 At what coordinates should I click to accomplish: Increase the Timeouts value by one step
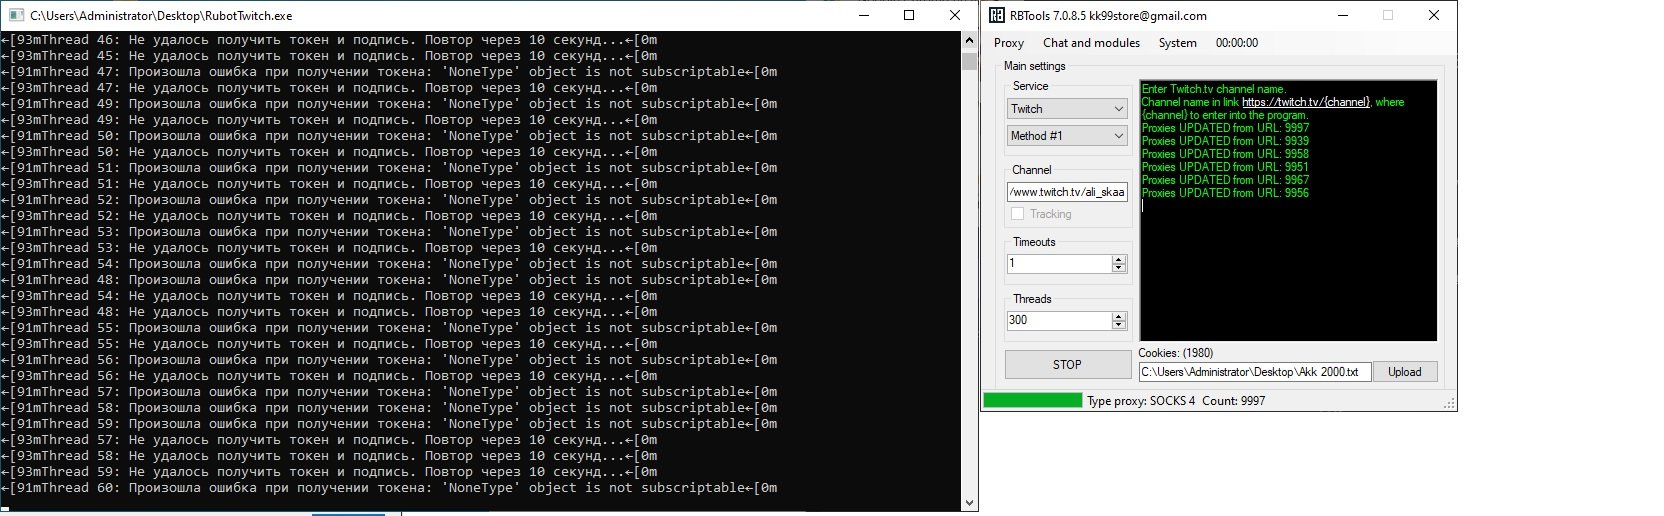[x=1119, y=259]
